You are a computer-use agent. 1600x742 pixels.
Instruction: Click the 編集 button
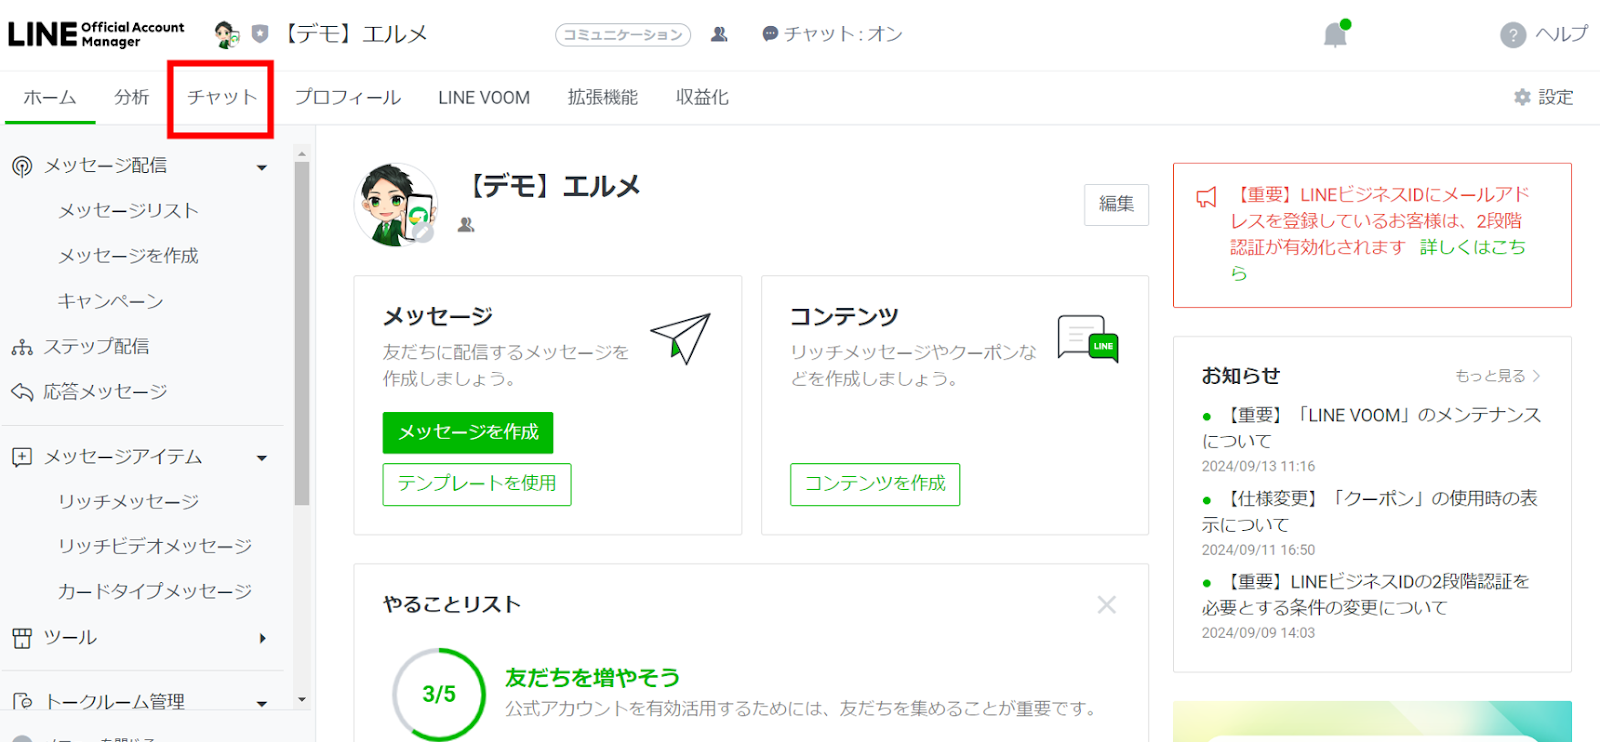[x=1117, y=205]
